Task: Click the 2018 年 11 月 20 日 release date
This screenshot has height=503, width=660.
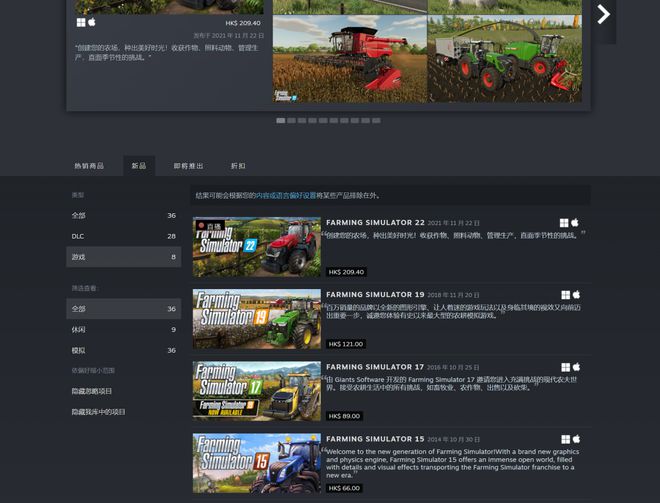Action: (454, 295)
